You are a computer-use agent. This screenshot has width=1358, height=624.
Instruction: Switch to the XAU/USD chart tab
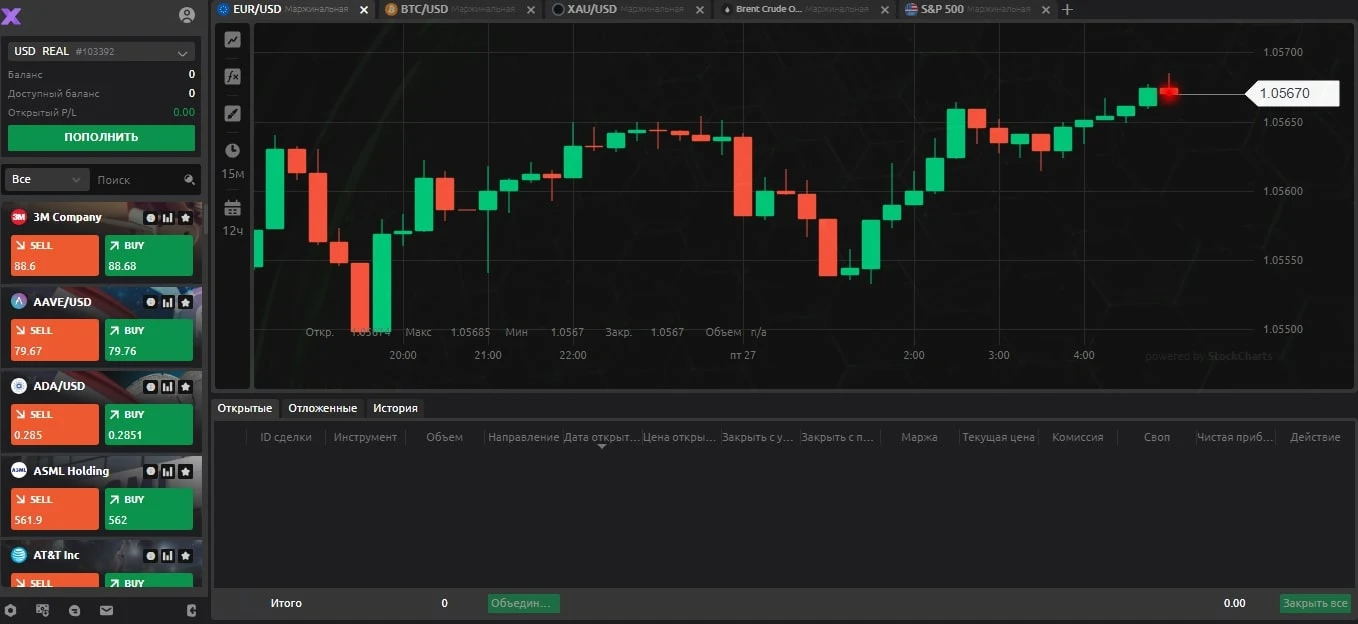pyautogui.click(x=630, y=9)
